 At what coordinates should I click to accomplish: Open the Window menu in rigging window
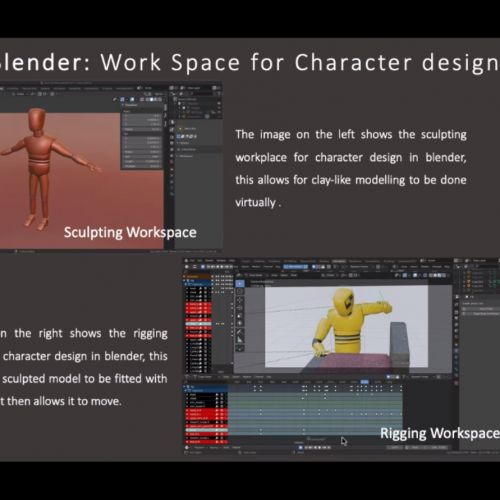[221, 261]
